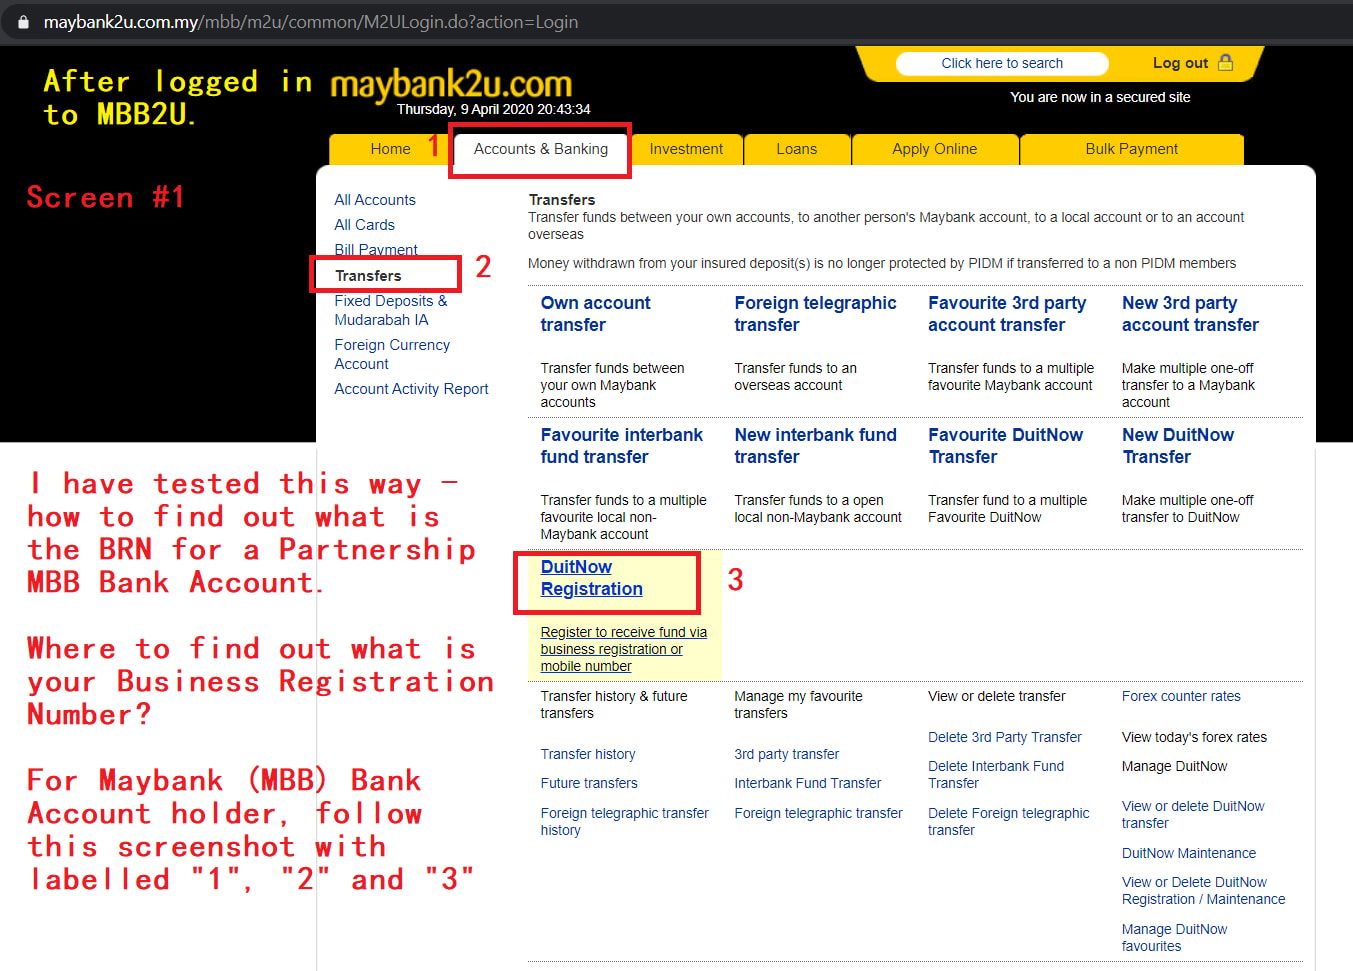Click the maybank2u.com logo
1353x971 pixels.
451,84
